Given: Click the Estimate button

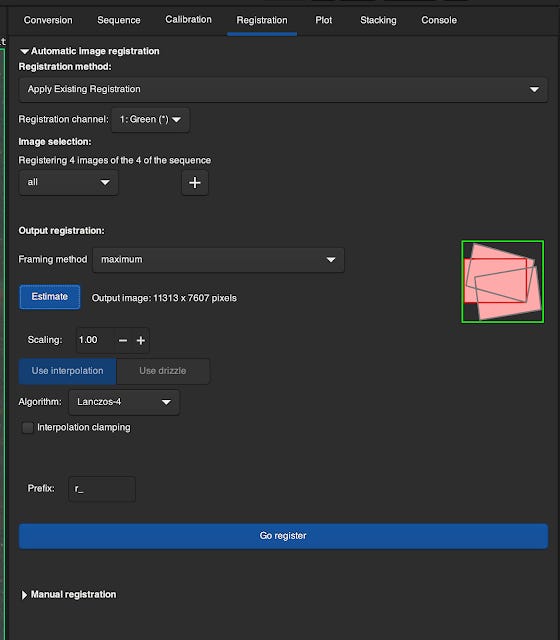Looking at the screenshot, I should pos(50,297).
